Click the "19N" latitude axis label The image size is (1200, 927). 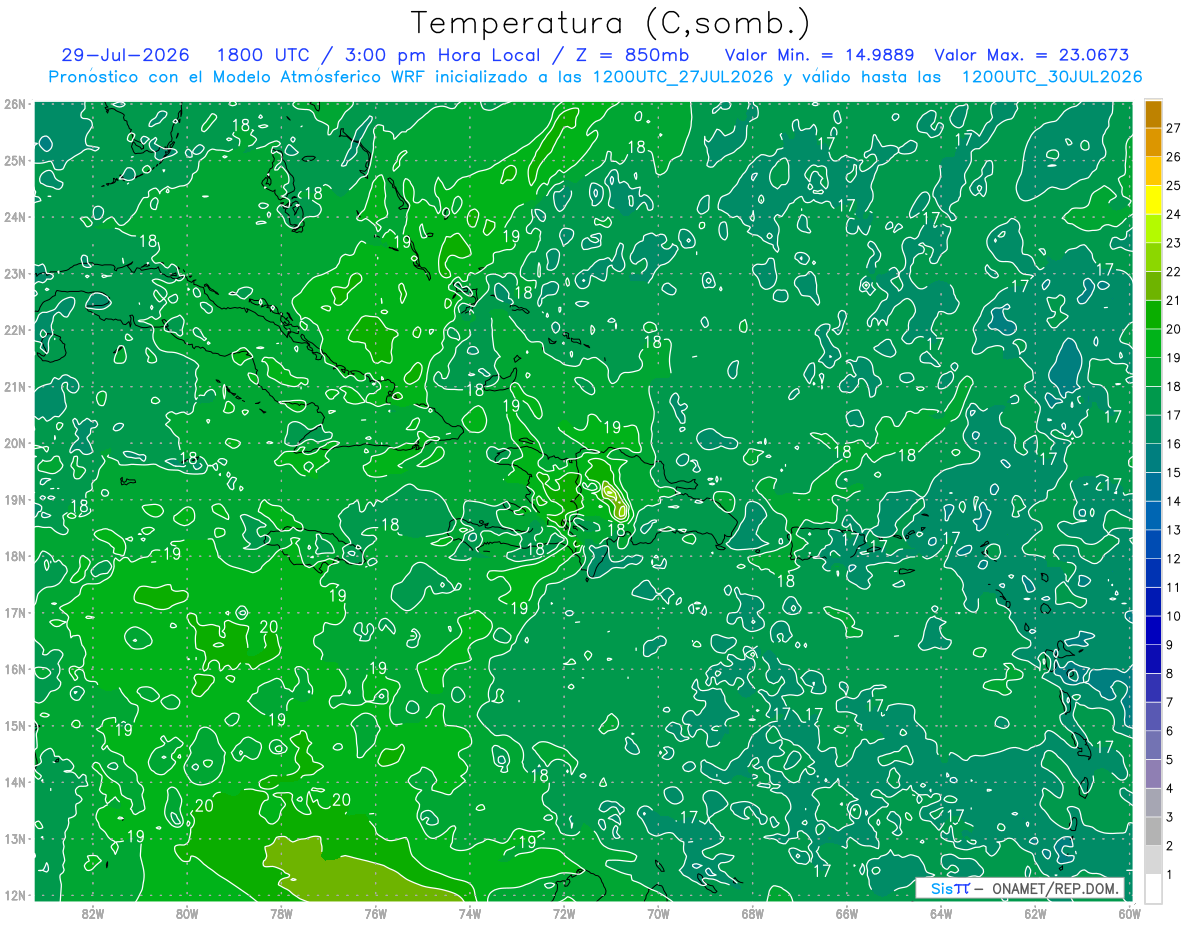pyautogui.click(x=15, y=500)
